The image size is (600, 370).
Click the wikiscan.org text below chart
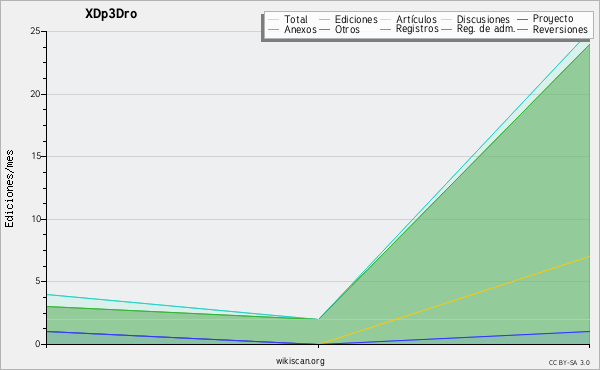click(300, 361)
